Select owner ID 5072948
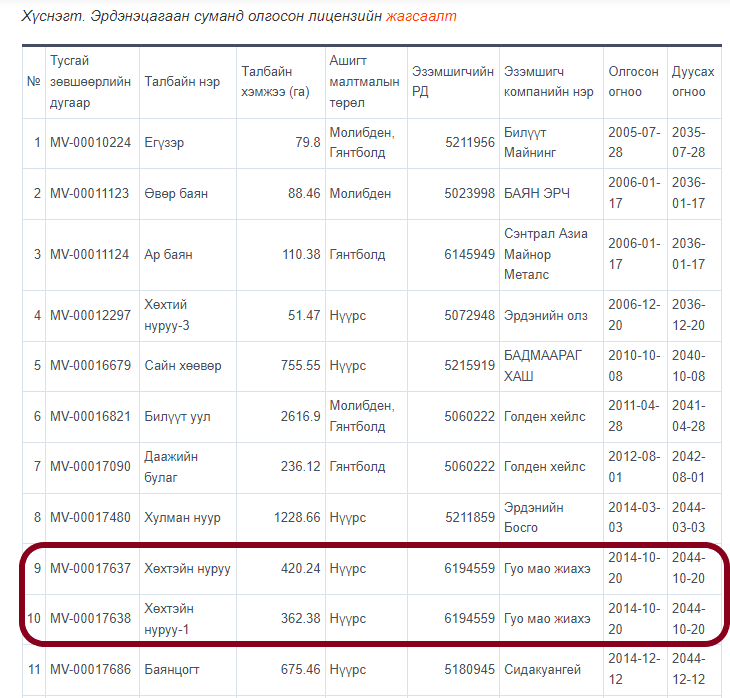This screenshot has width=730, height=698. point(469,315)
